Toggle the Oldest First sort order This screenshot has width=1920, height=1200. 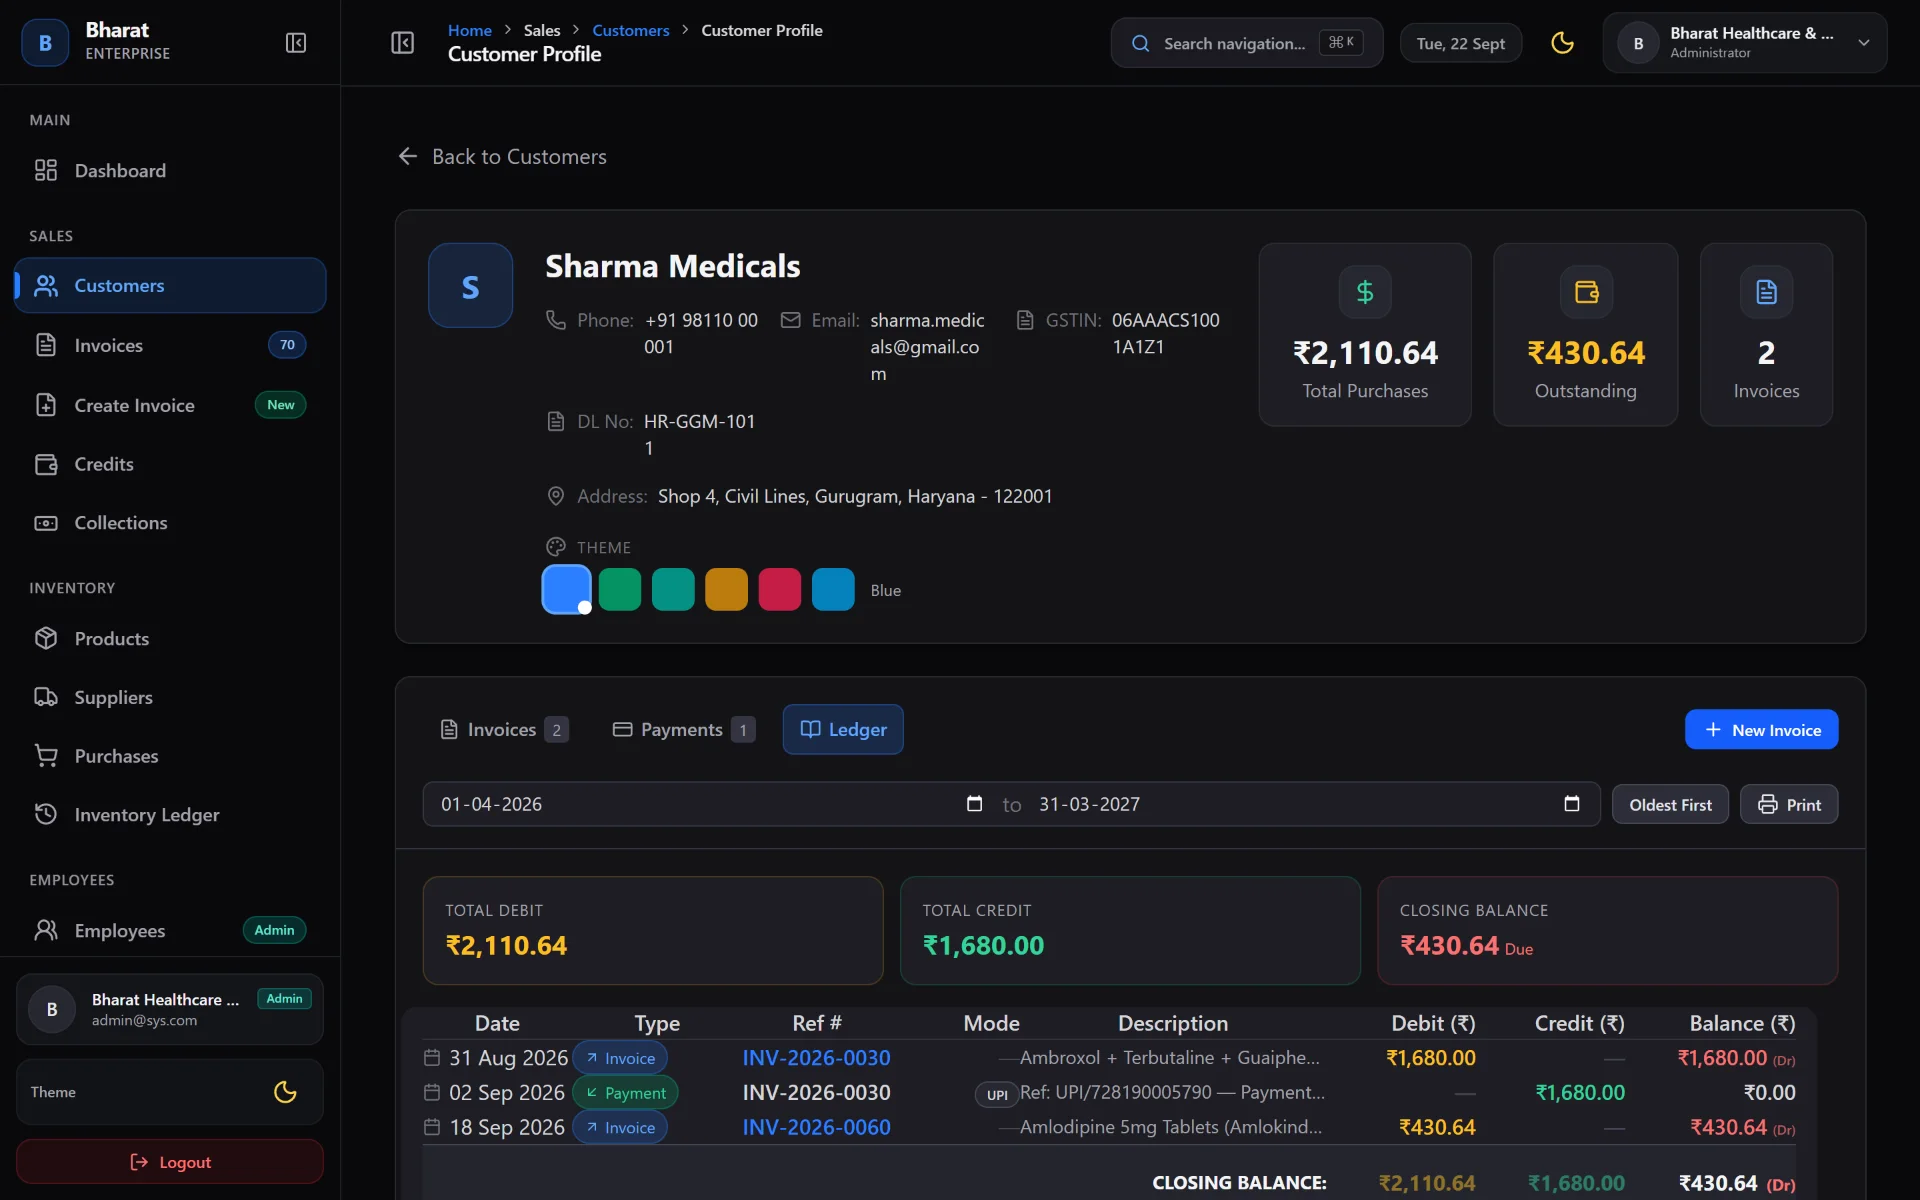click(x=1670, y=805)
